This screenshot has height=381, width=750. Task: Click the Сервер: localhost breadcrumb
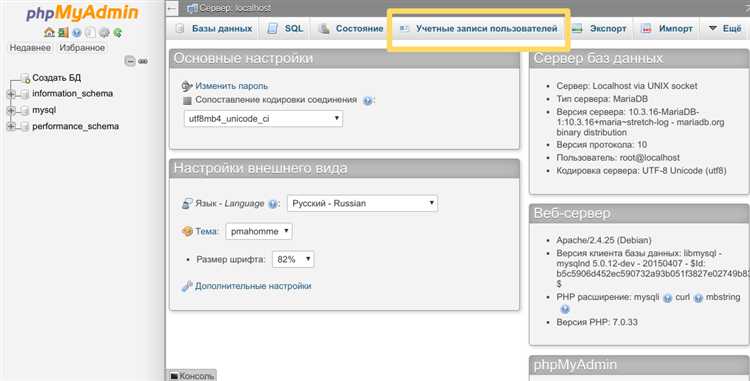[235, 8]
